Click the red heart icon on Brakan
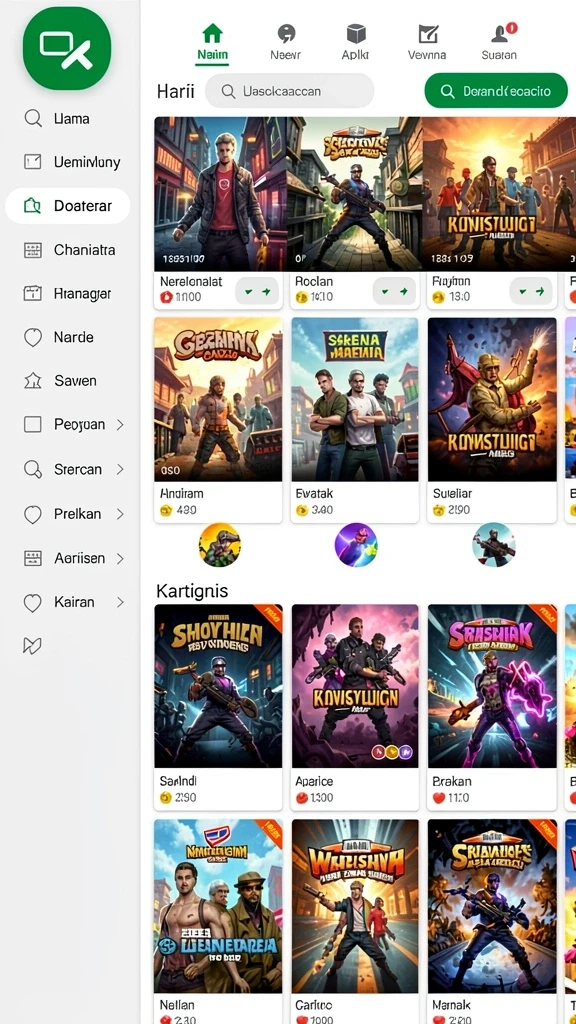The image size is (576, 1024). [438, 797]
